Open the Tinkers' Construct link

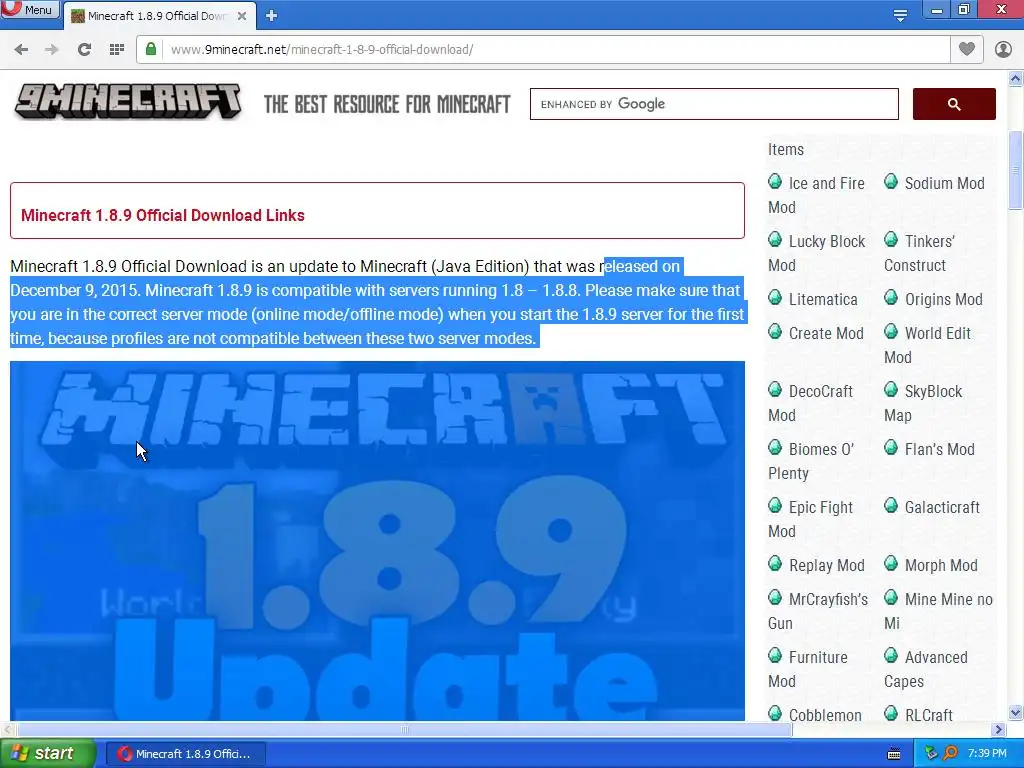click(x=920, y=253)
